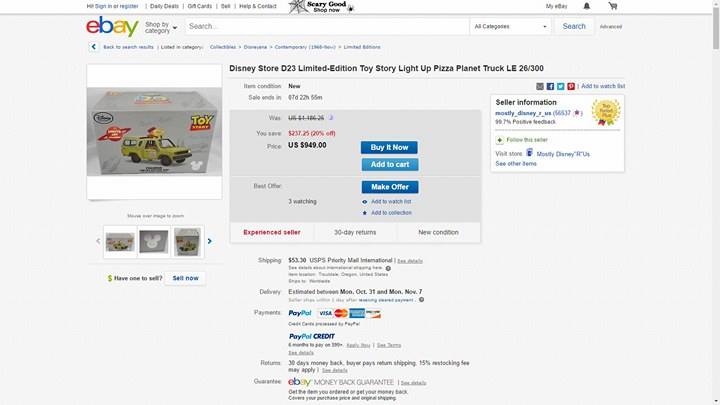Email this listing to a friend
Image resolution: width=720 pixels, height=405 pixels.
(x=540, y=86)
